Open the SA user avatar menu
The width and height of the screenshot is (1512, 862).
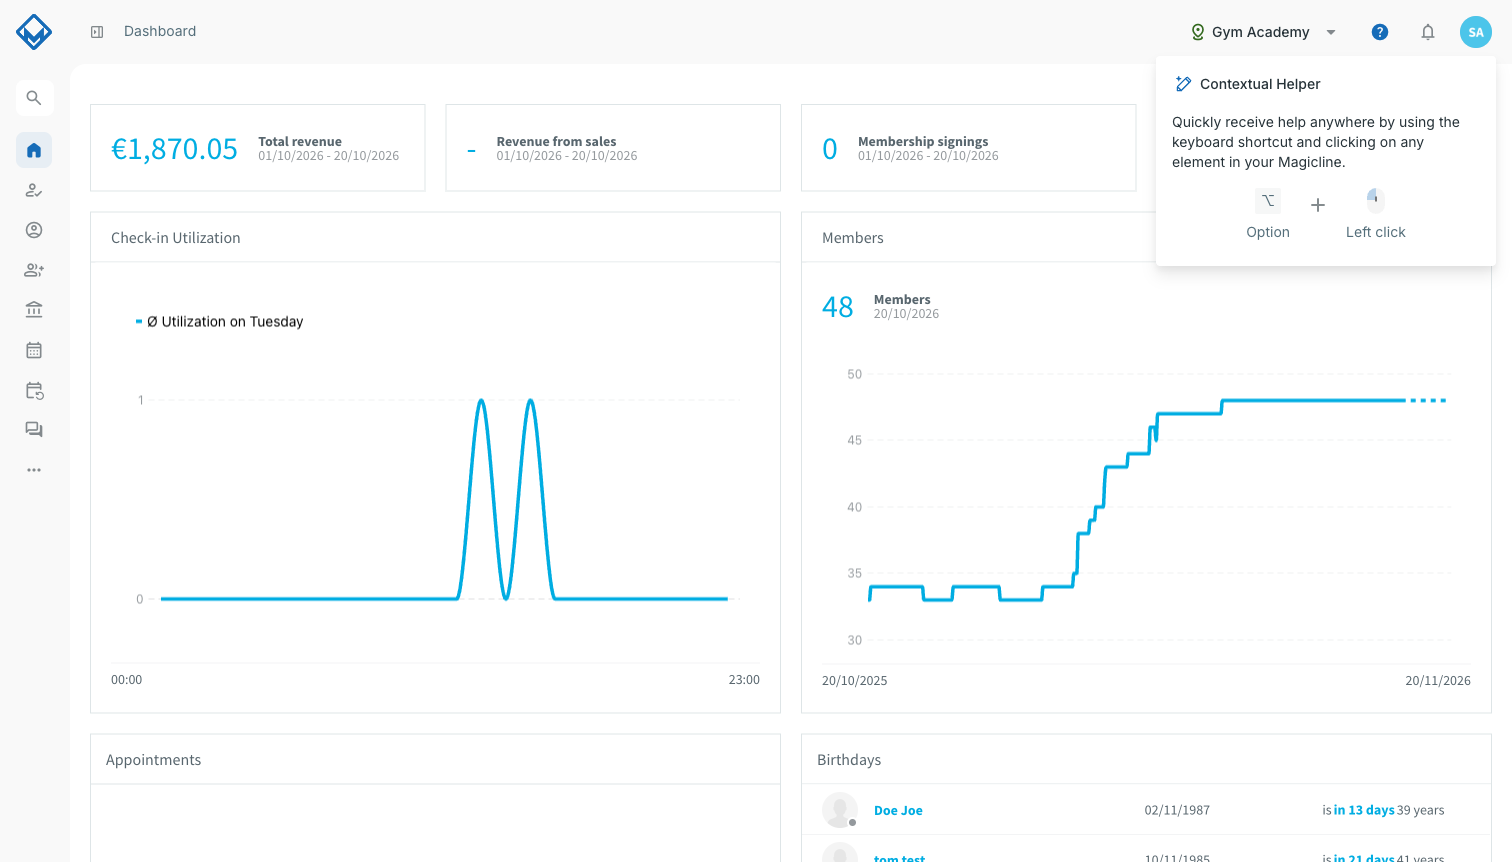coord(1476,32)
